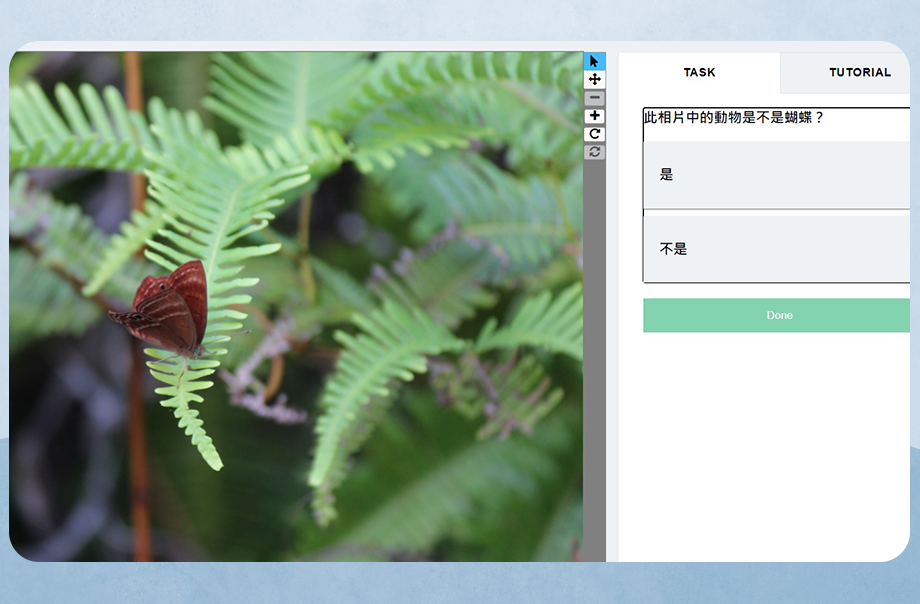Switch to the TASK tab
The width and height of the screenshot is (920, 604).
click(x=699, y=73)
